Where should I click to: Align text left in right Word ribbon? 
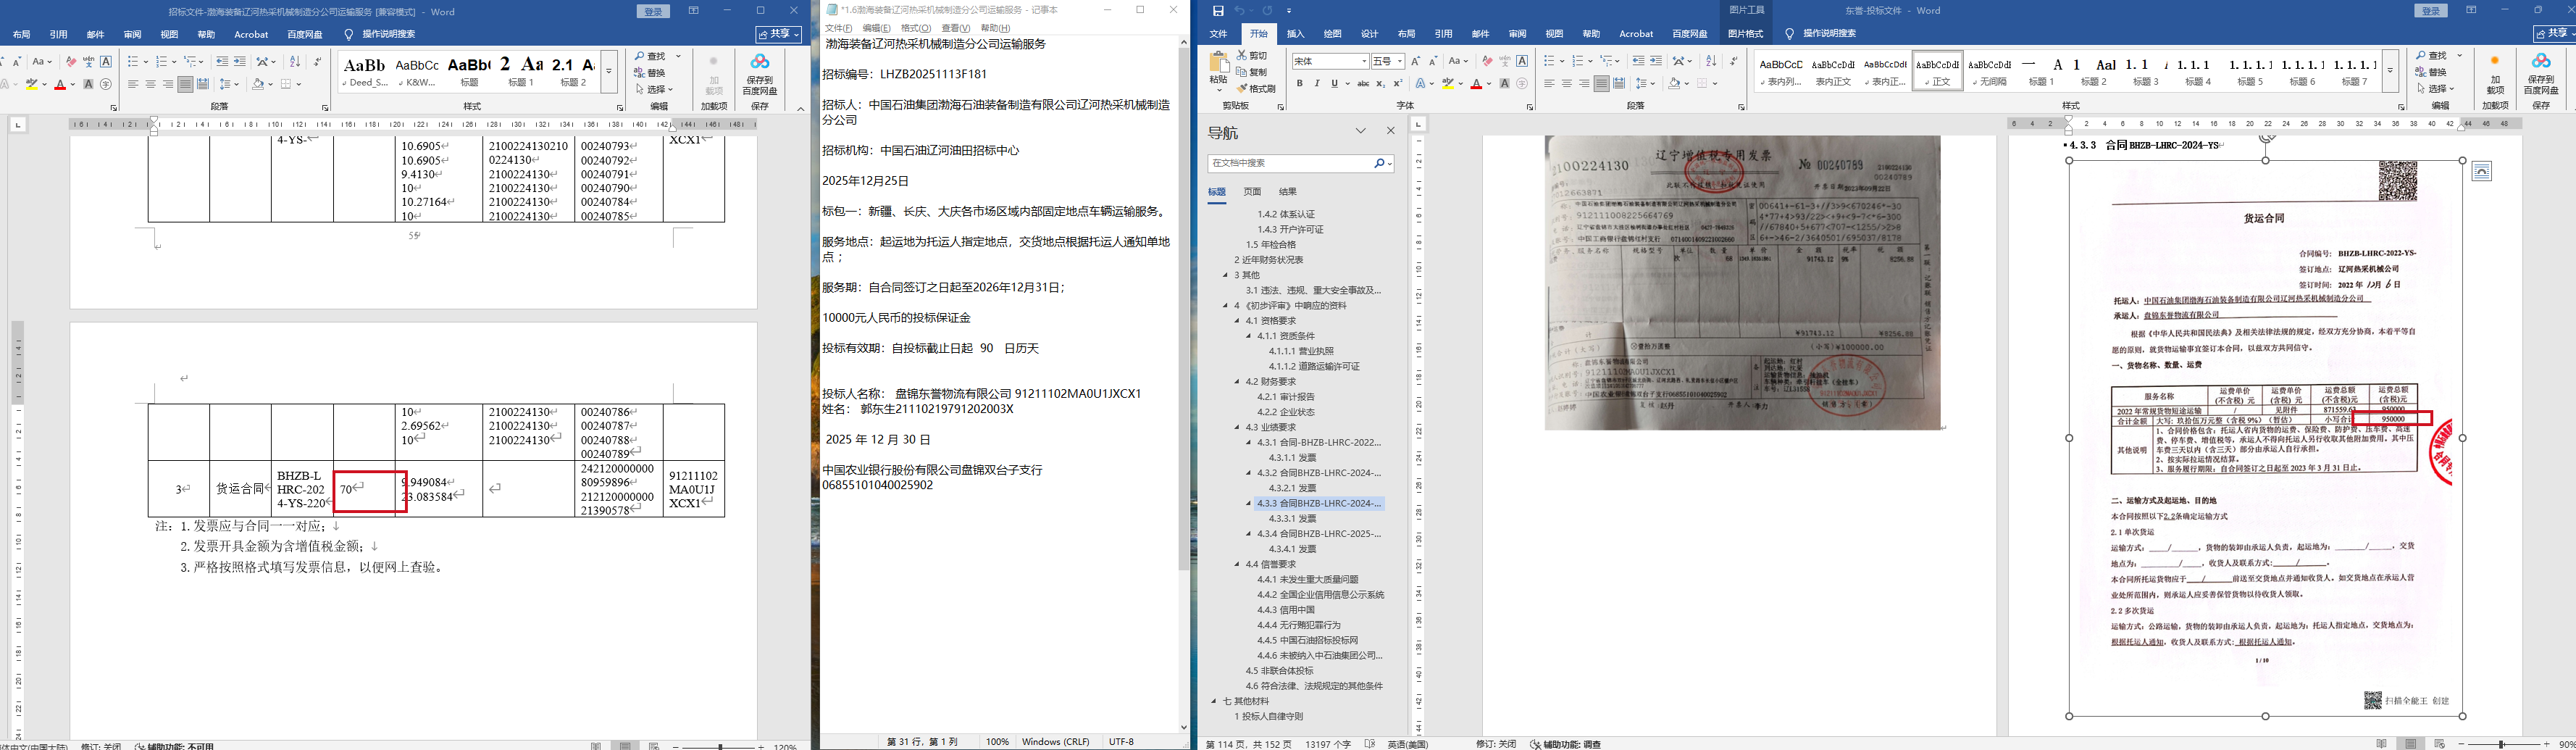click(1549, 84)
